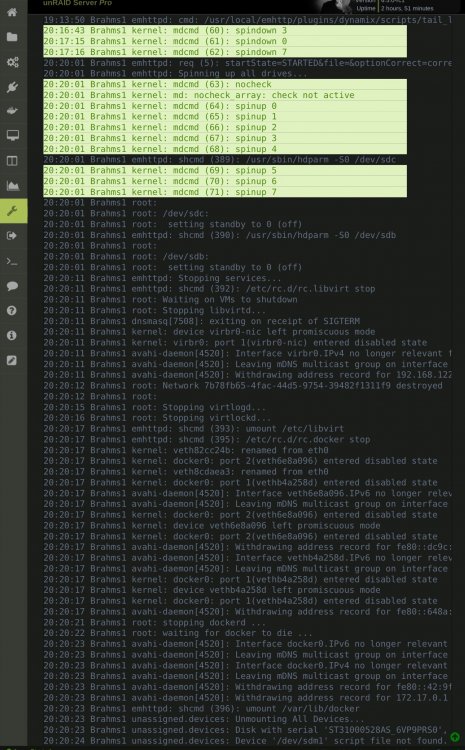Click line 'veth8cdaea3: renamed from eth0'
Image resolution: width=465 pixels, height=750 pixels.
[x=186, y=472]
